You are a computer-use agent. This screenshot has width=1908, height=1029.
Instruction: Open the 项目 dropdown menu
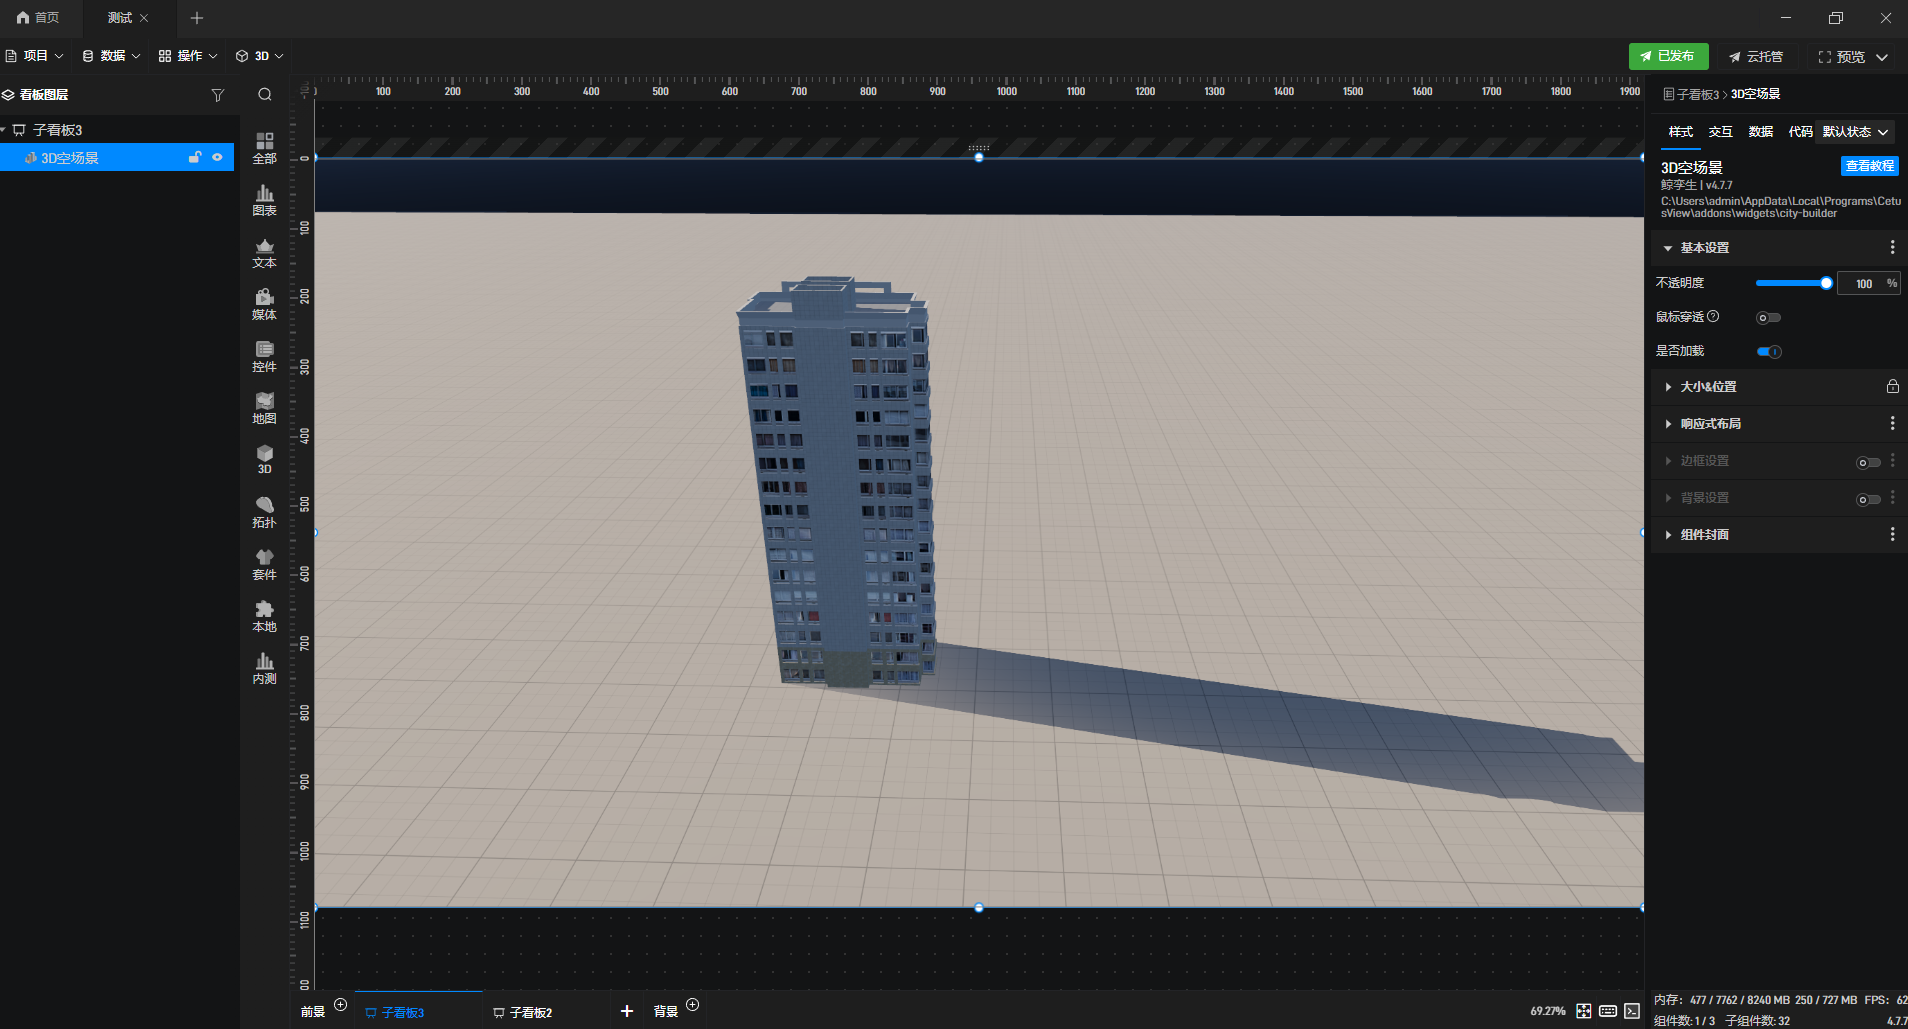coord(35,56)
